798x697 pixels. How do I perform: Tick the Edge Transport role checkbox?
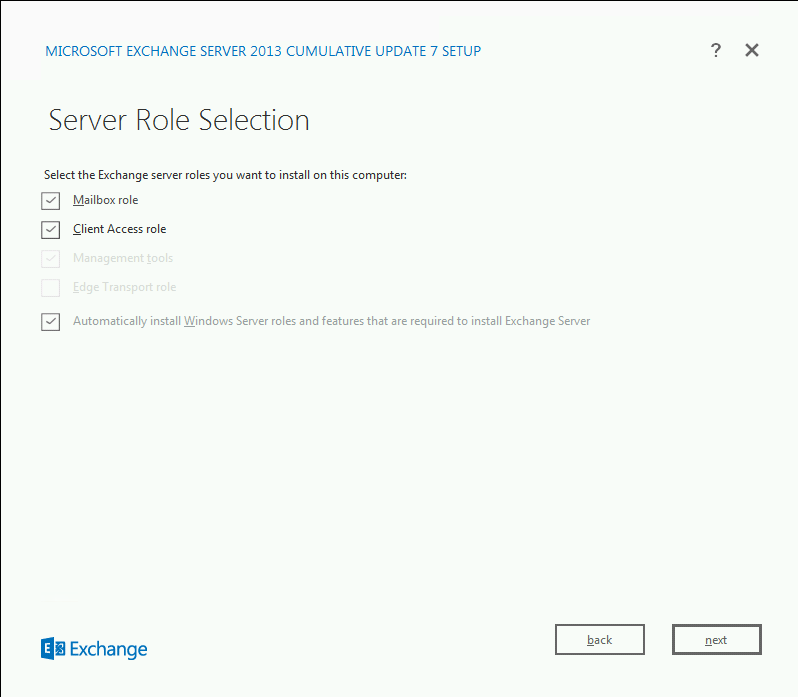50,287
